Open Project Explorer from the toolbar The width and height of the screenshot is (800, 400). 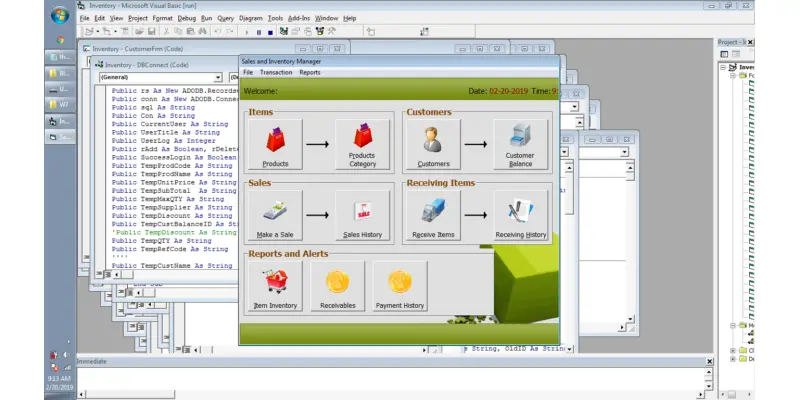click(284, 32)
